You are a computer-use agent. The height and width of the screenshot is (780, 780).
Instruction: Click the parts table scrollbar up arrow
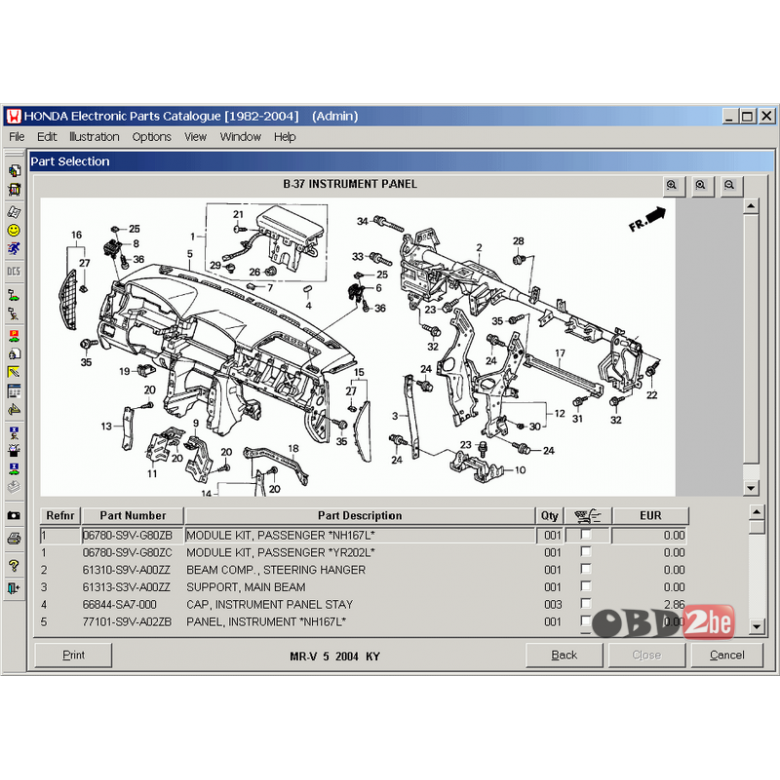tap(757, 512)
